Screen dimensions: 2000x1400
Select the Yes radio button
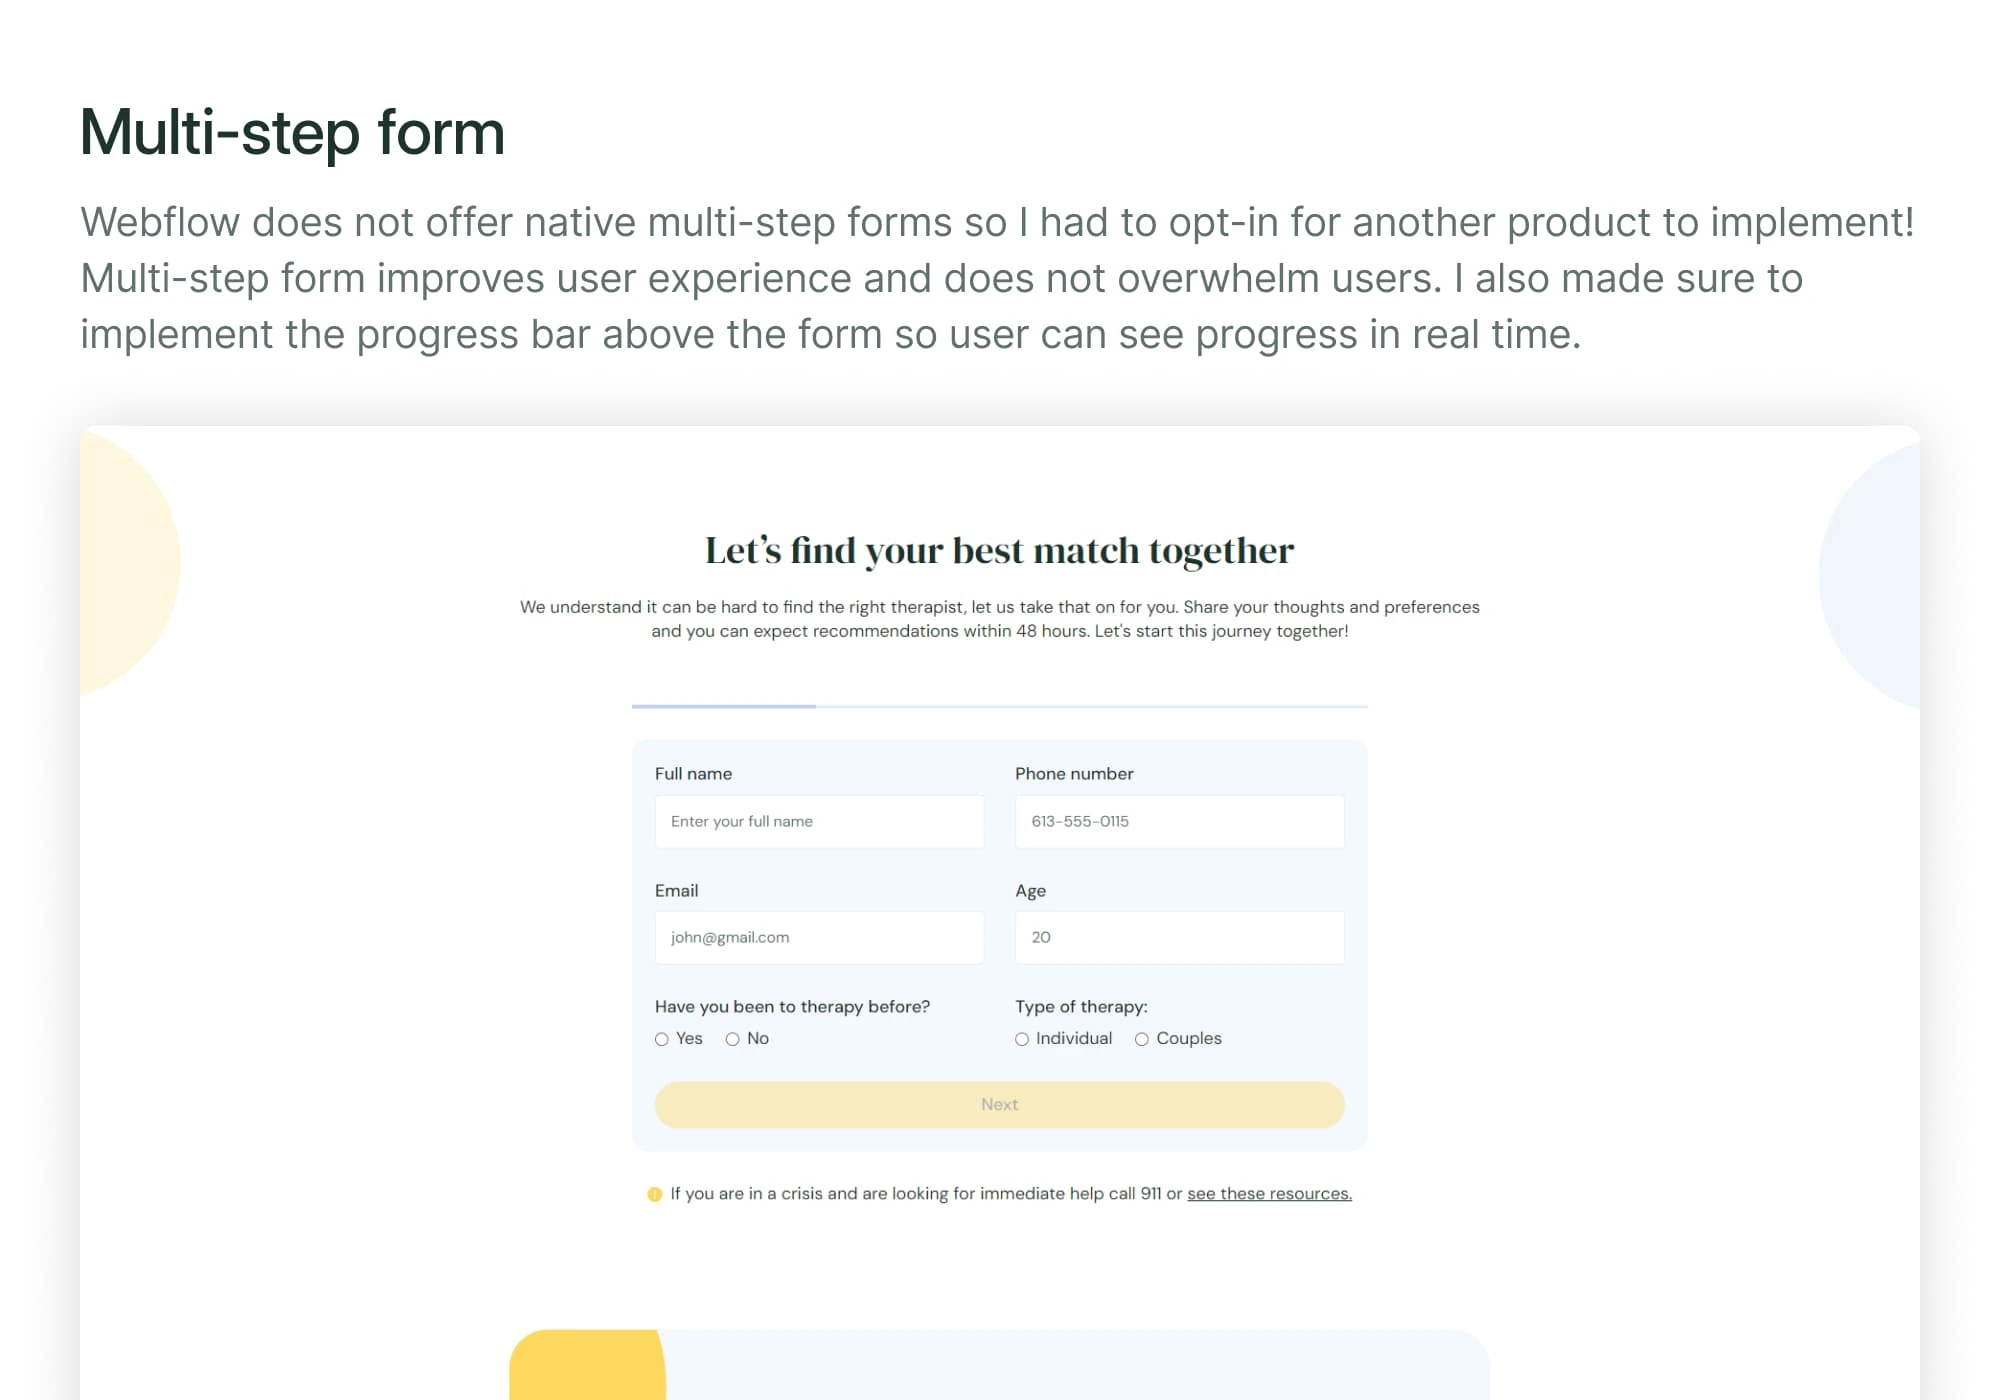point(662,1039)
